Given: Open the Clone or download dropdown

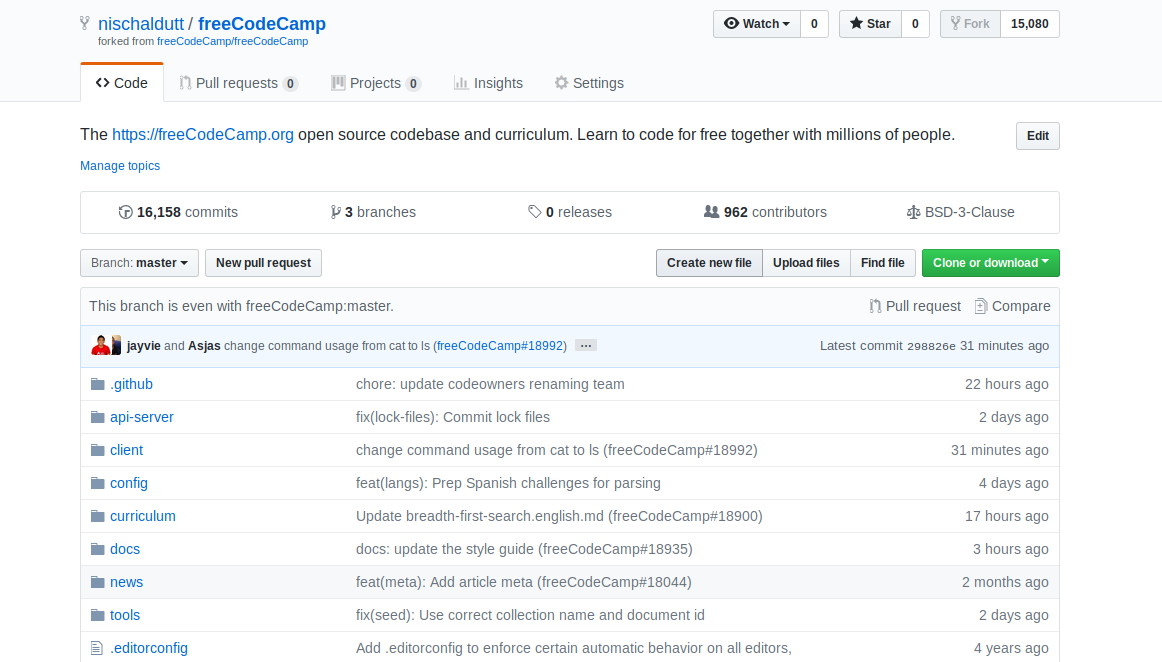Looking at the screenshot, I should pos(990,263).
